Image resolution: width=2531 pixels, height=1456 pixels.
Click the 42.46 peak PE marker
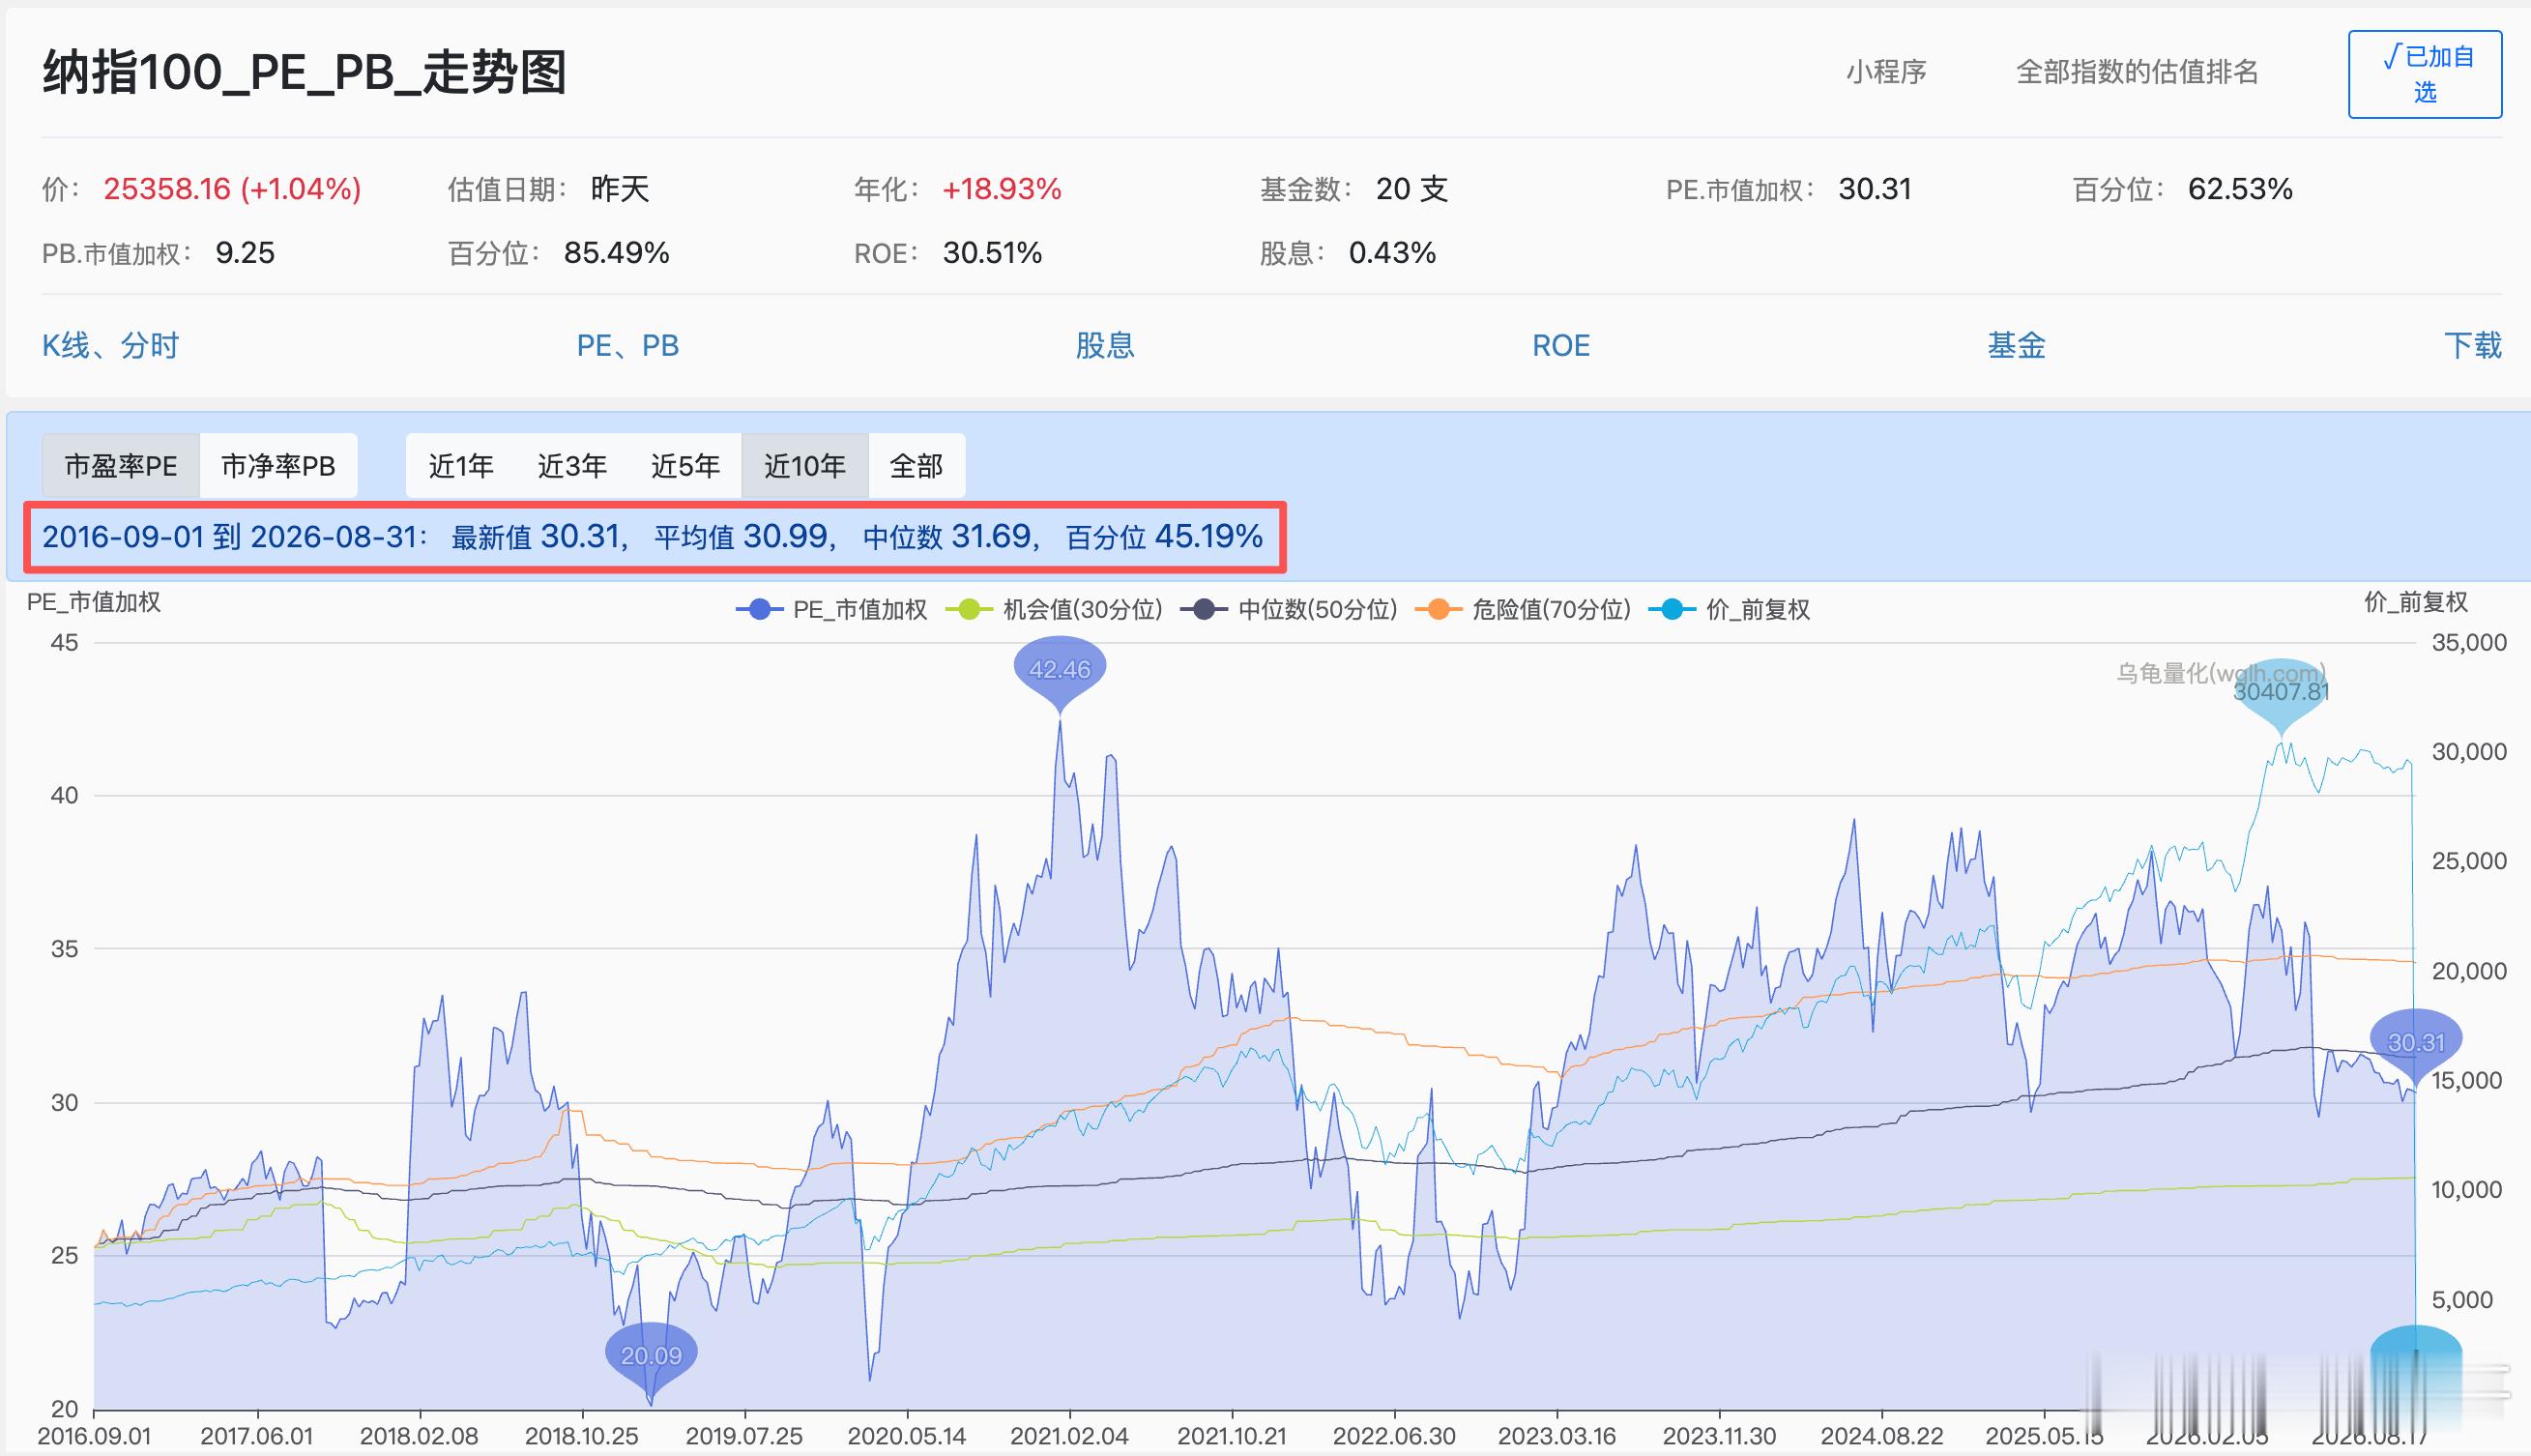pos(1060,669)
